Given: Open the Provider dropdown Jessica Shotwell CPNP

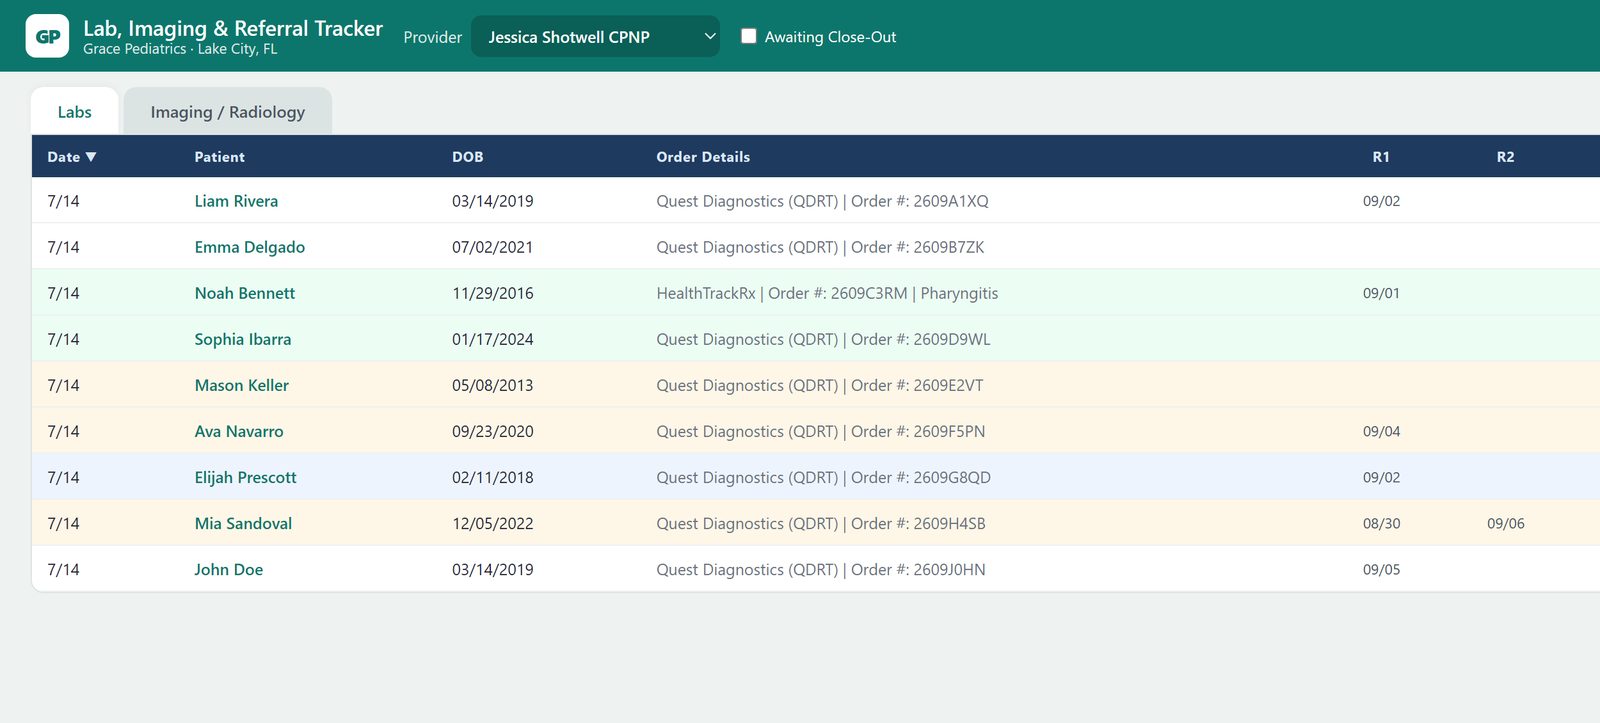Looking at the screenshot, I should (595, 36).
